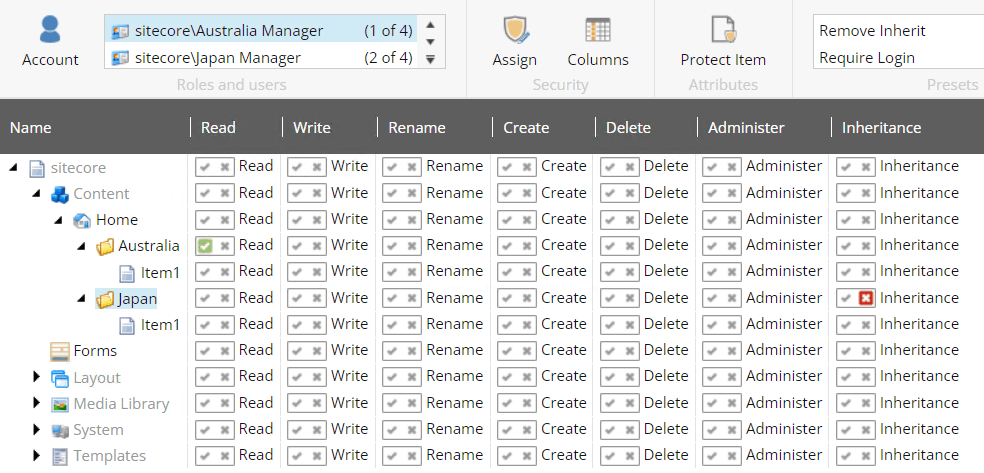The width and height of the screenshot is (984, 473).
Task: Deny Inheritance on the Japan row
Action: click(867, 299)
